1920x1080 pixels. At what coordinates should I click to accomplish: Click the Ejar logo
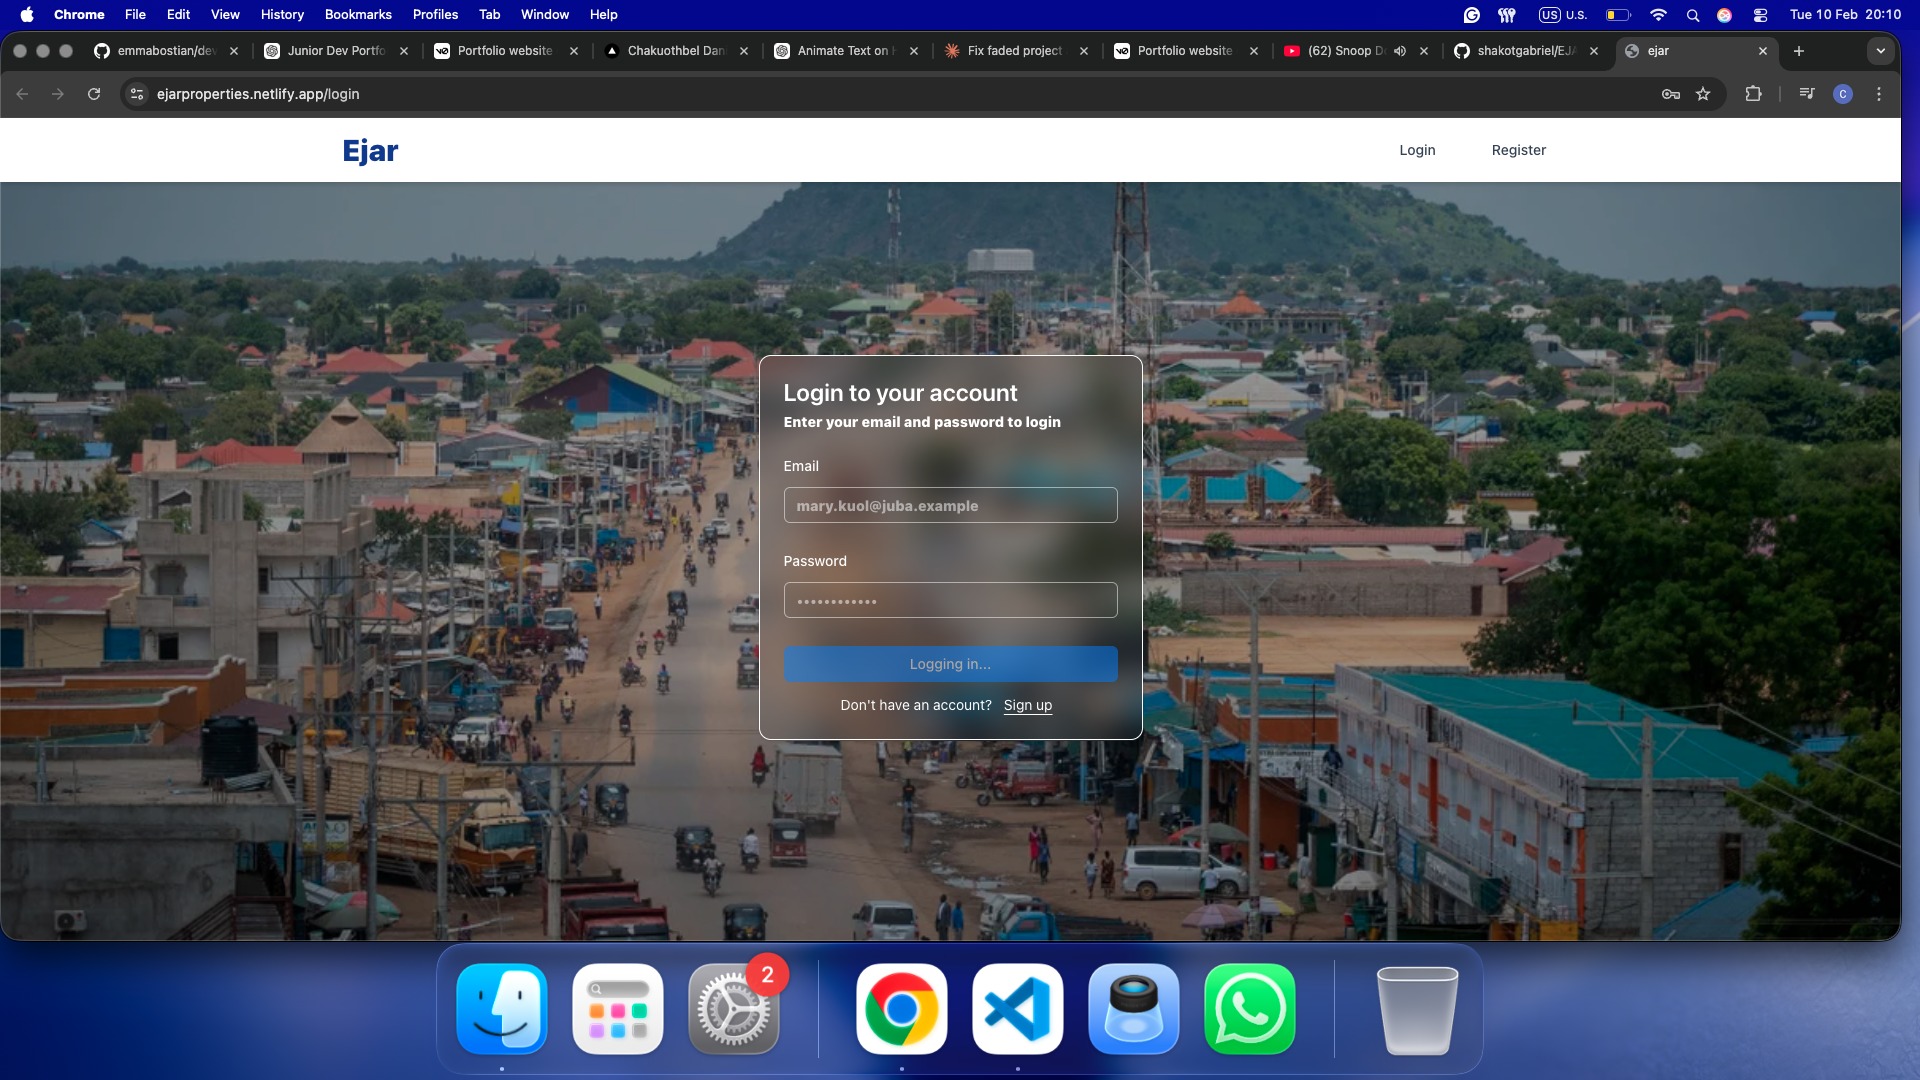[x=370, y=150]
